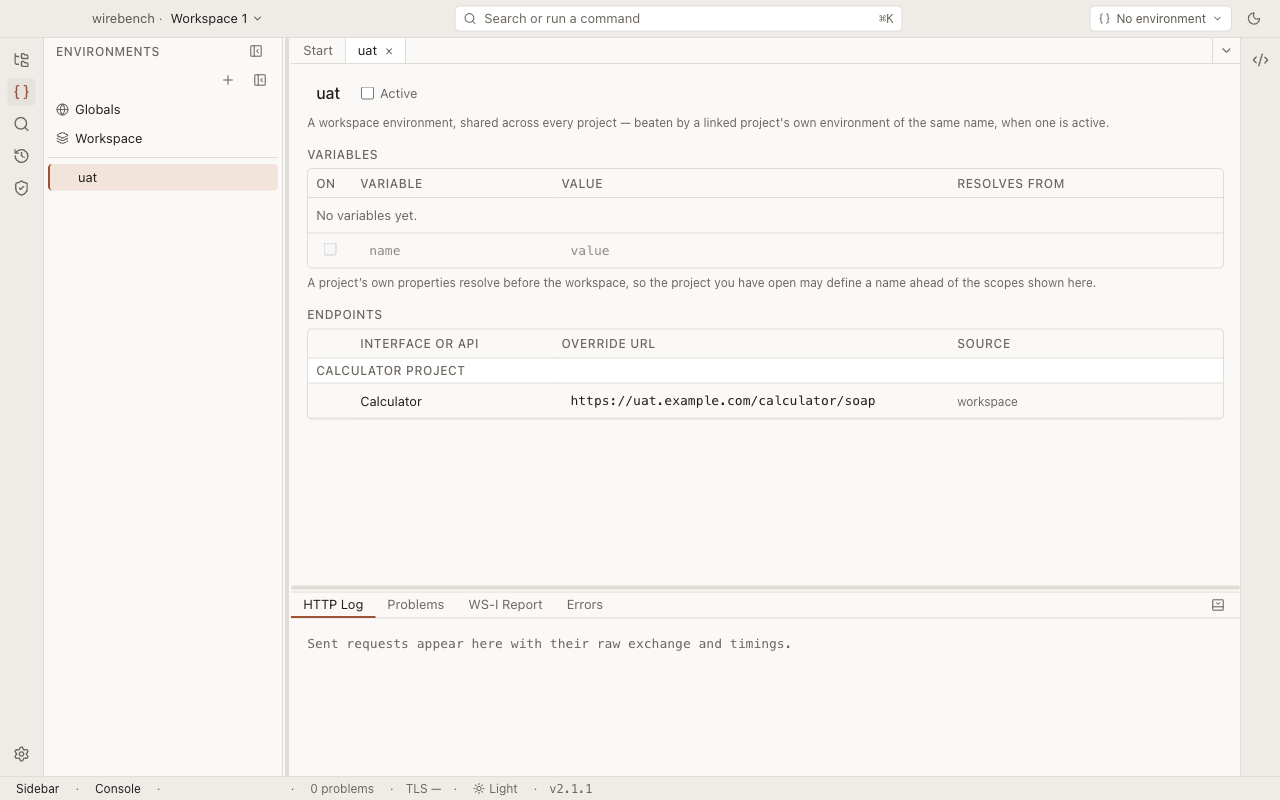Open the tab list chevron dropdown
The height and width of the screenshot is (800, 1280).
[1226, 51]
